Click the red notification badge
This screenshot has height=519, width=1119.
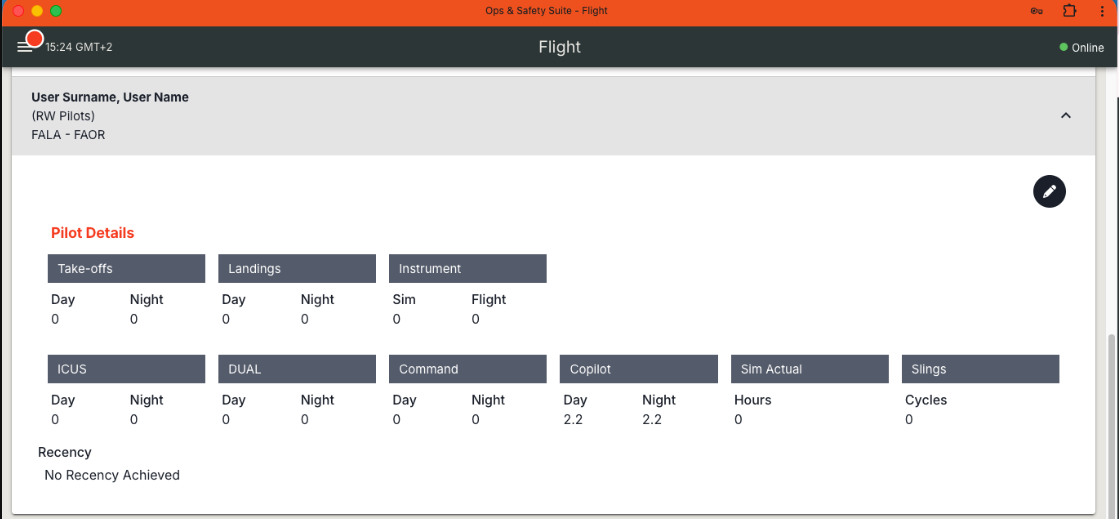(x=34, y=39)
